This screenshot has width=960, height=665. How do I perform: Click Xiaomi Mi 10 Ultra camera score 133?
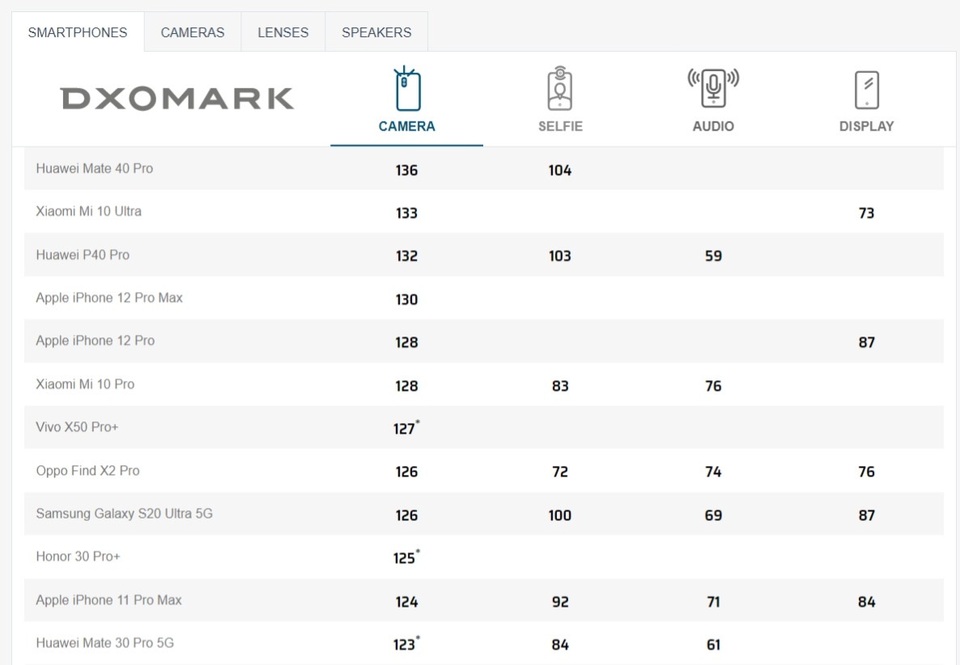[x=407, y=213]
